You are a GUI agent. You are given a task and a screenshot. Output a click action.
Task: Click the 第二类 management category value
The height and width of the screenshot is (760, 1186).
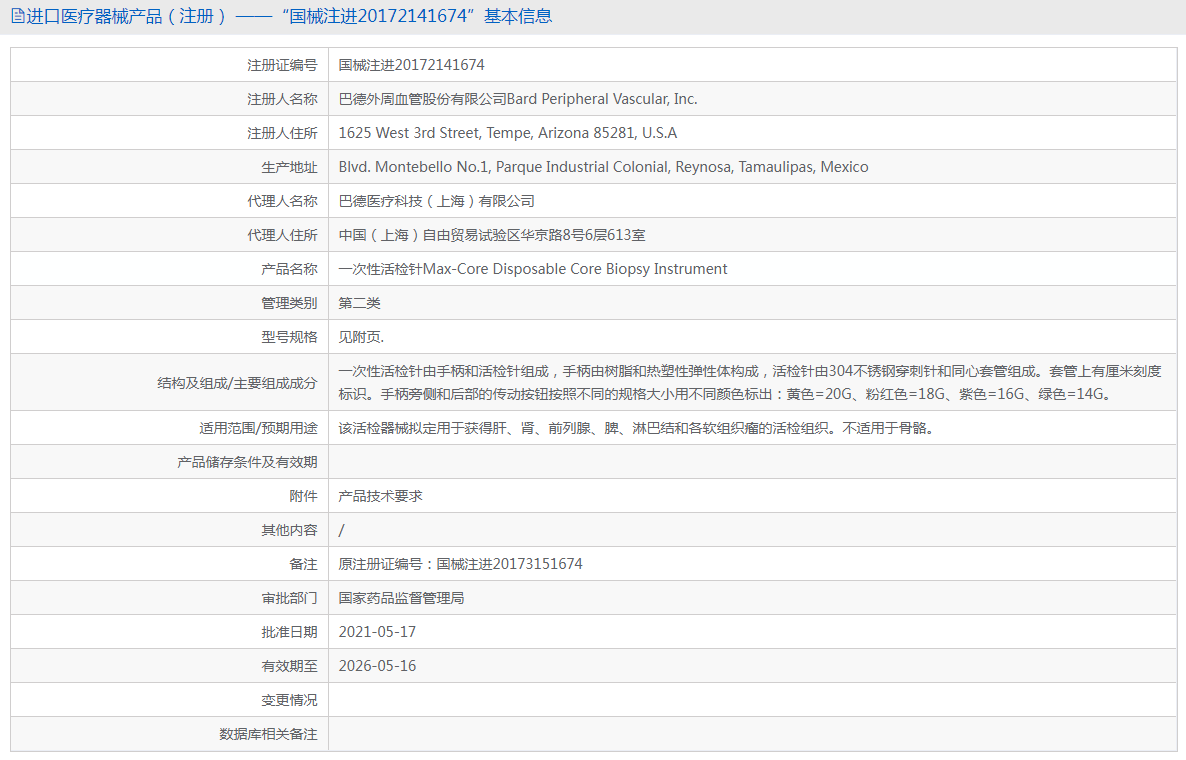360,303
